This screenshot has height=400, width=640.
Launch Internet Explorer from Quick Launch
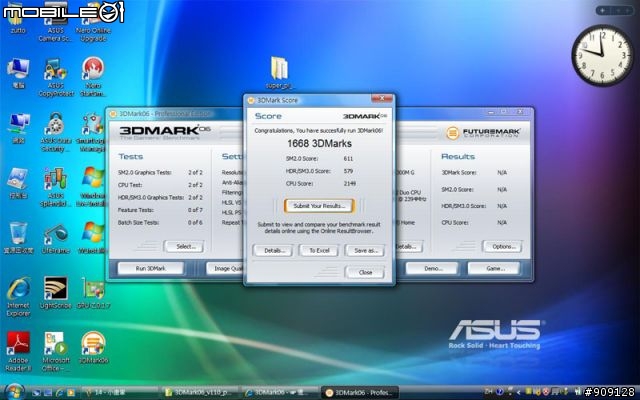click(x=60, y=393)
